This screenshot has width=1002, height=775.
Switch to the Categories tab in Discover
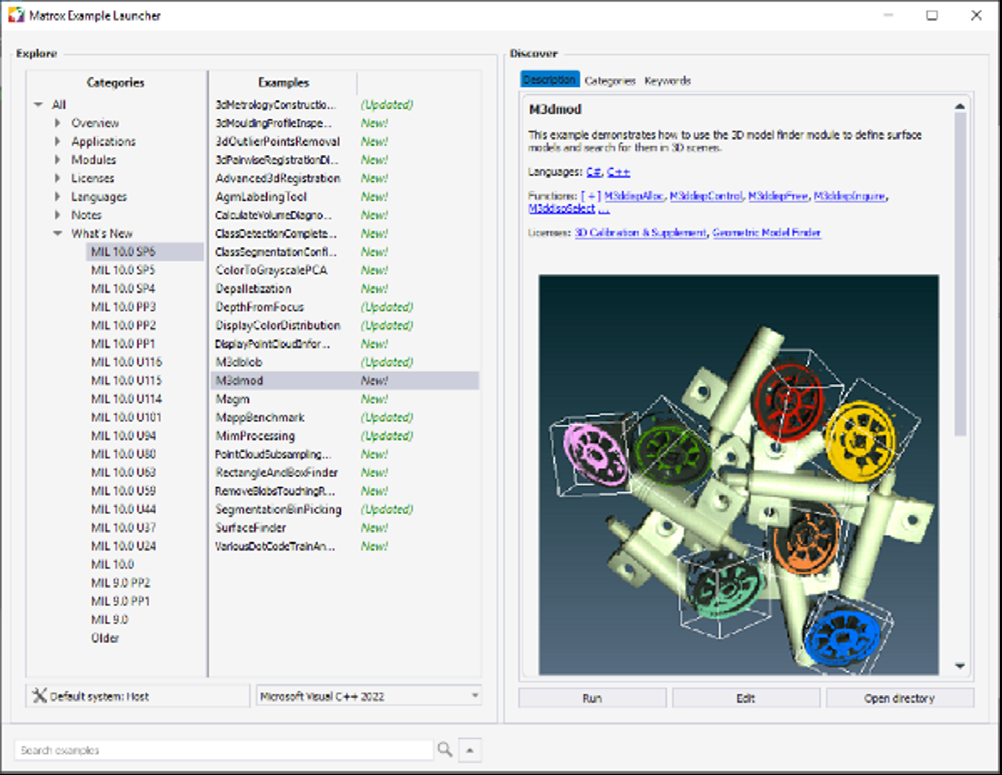[x=610, y=81]
